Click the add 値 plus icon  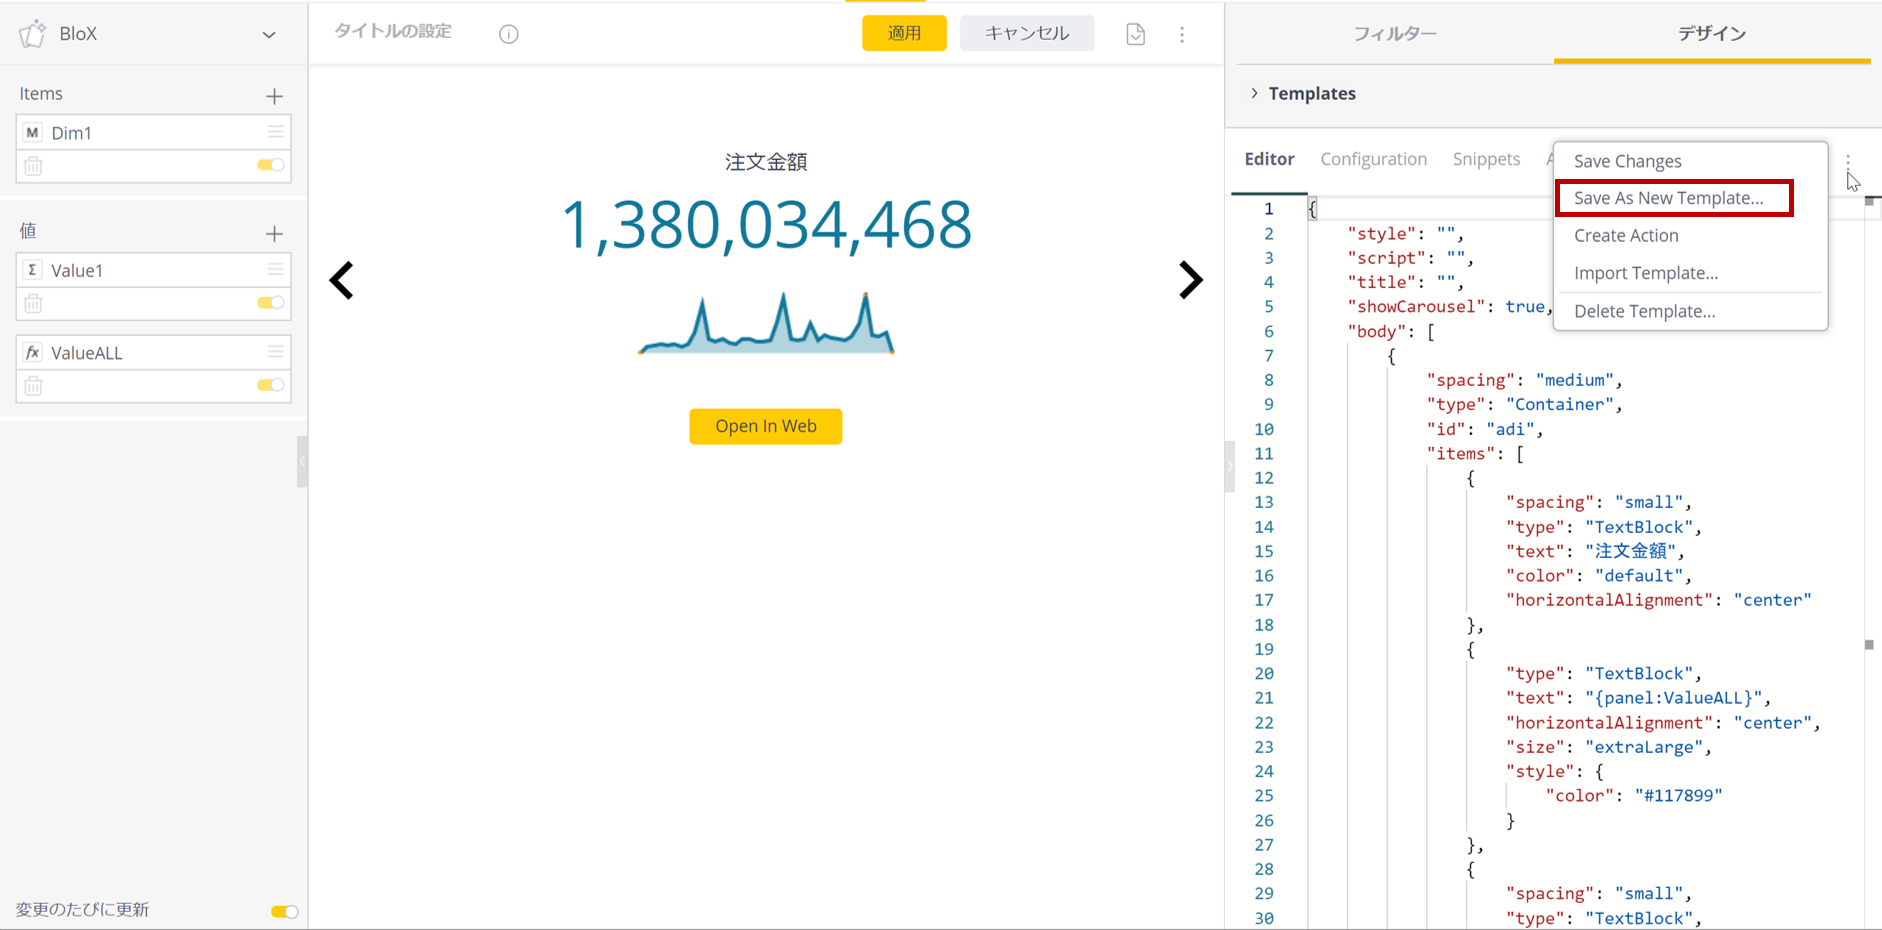pyautogui.click(x=274, y=234)
